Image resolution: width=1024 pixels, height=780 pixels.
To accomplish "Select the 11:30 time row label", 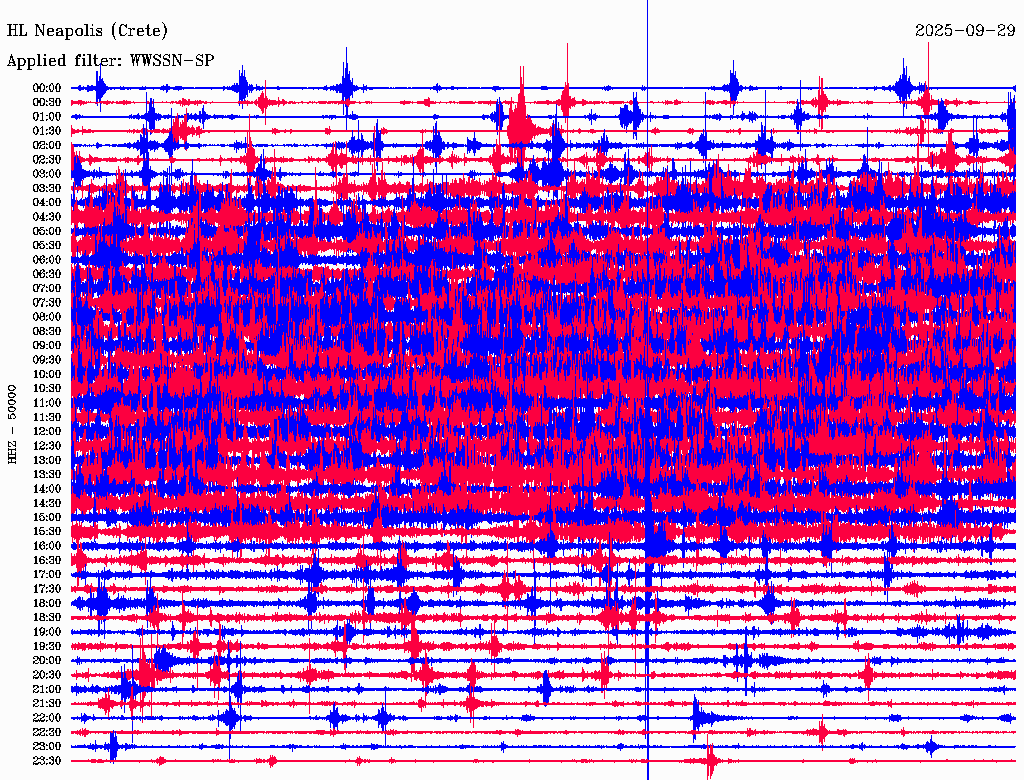I will pyautogui.click(x=47, y=417).
